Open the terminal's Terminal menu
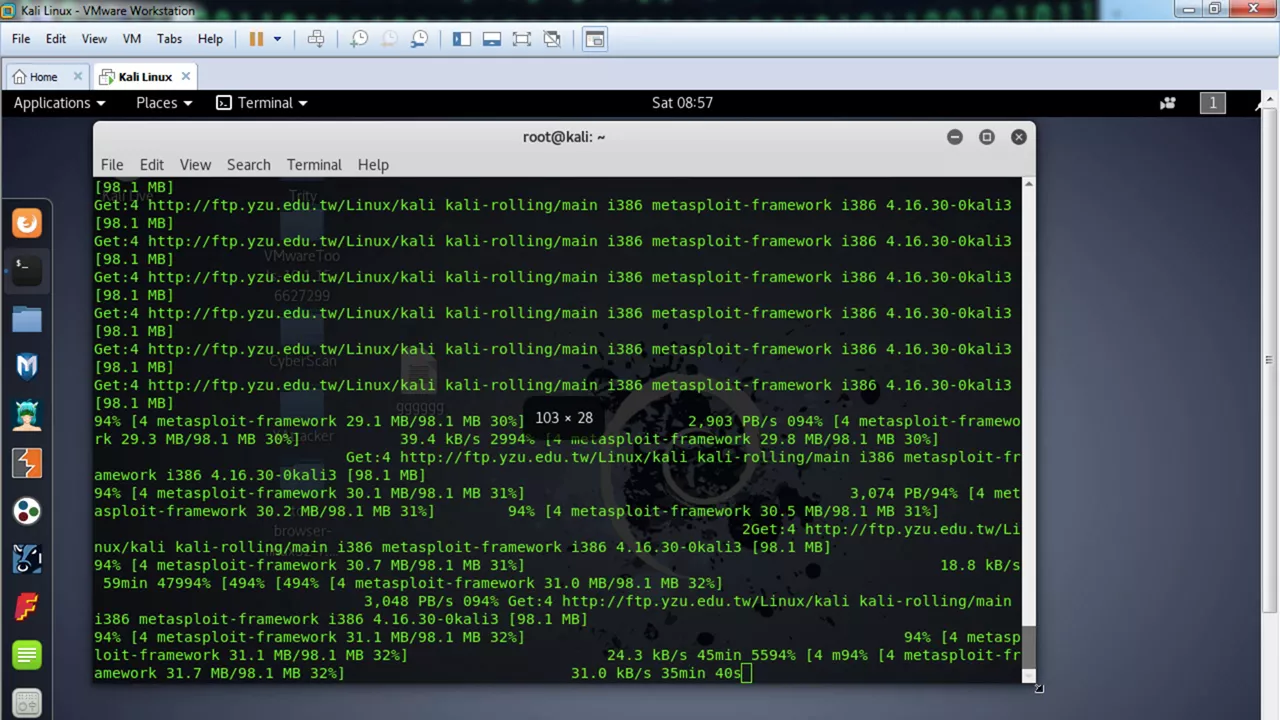 click(x=314, y=164)
